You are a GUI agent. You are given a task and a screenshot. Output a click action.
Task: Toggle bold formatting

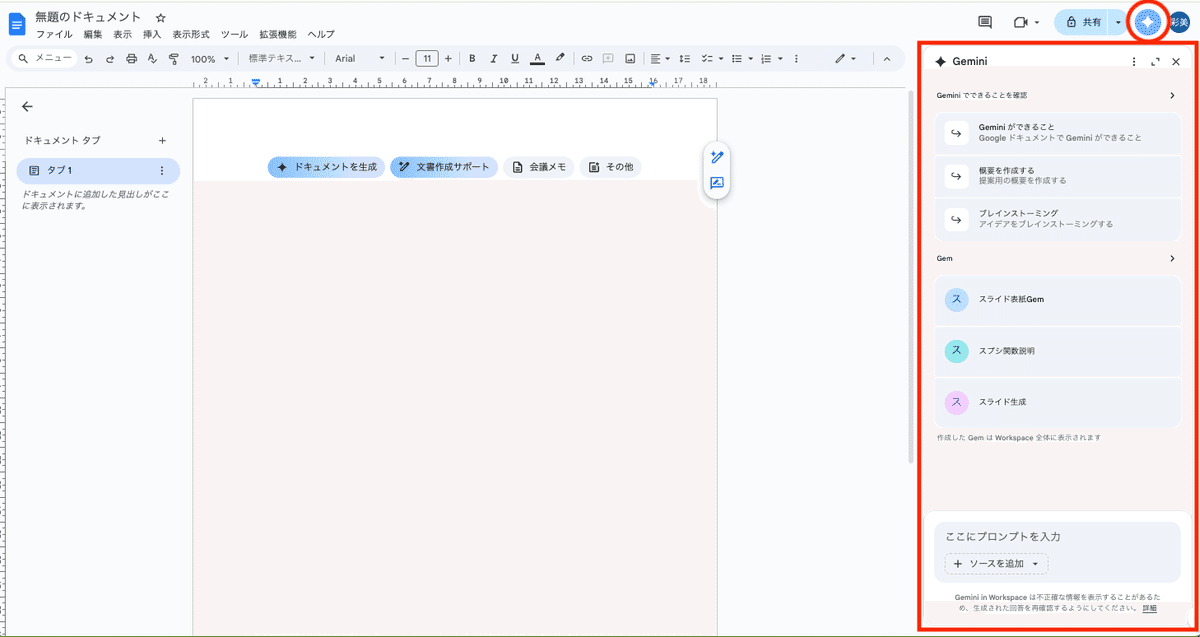coord(472,59)
